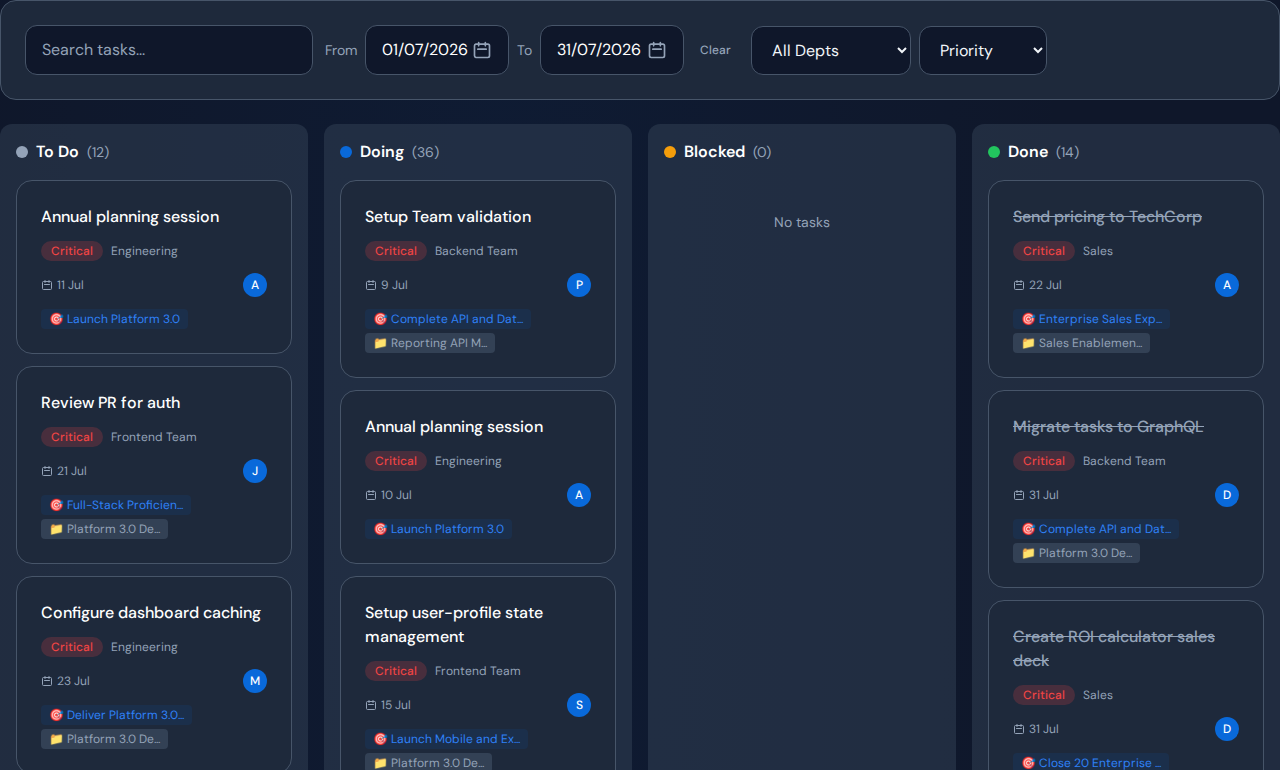This screenshot has width=1280, height=770.
Task: Click calendar icon beside 10 Jul date
Action: 371,495
